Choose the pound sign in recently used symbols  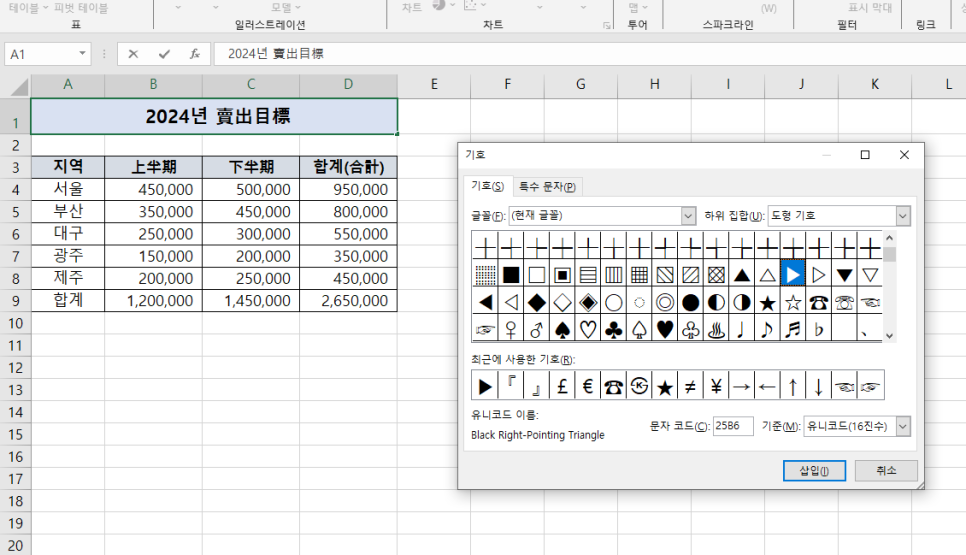click(562, 386)
